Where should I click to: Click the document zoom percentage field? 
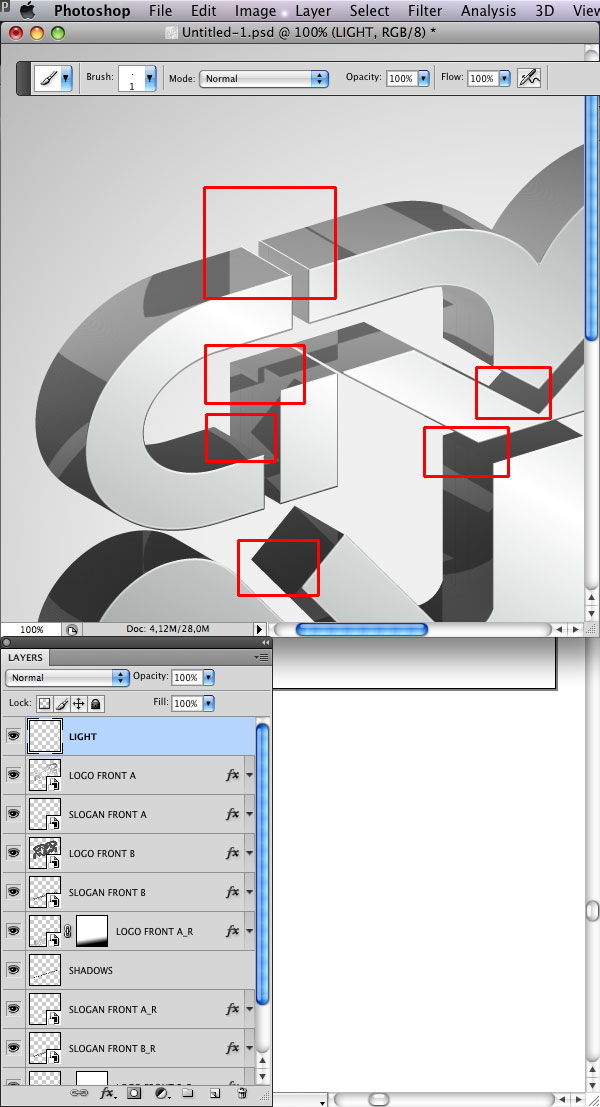[32, 629]
